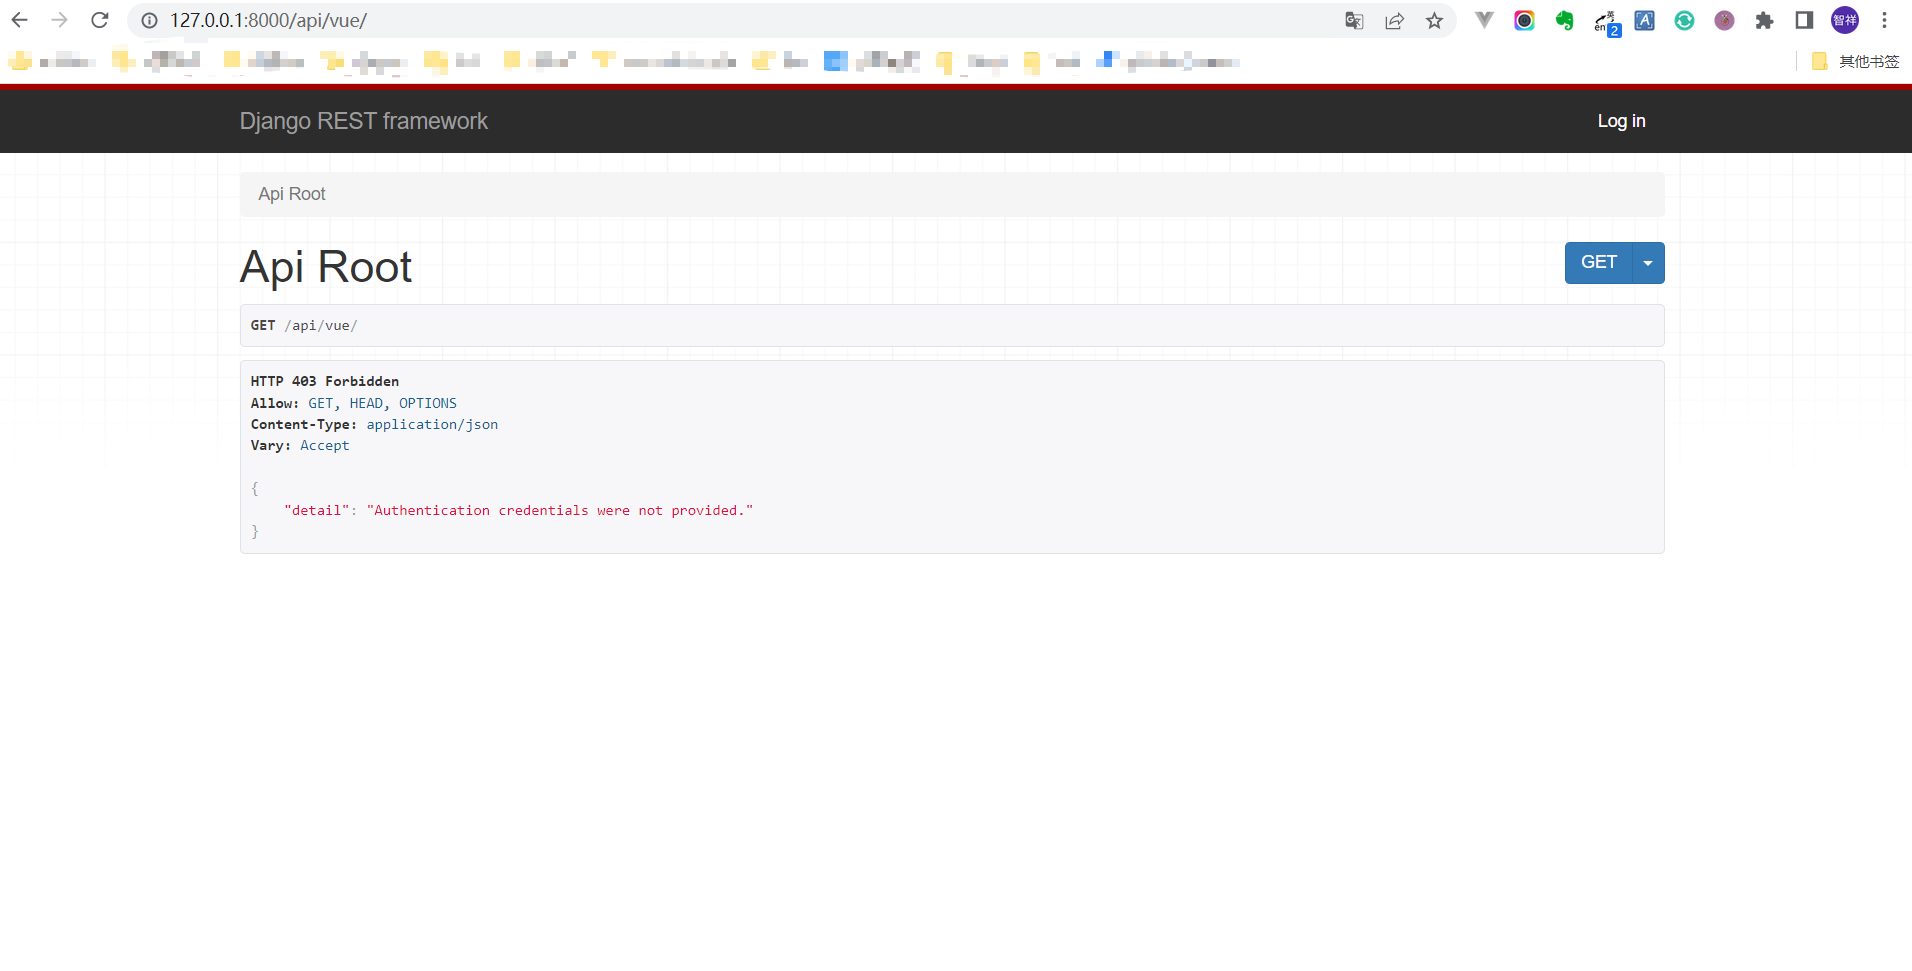
Task: Click the browser forward arrow
Action: tap(60, 20)
